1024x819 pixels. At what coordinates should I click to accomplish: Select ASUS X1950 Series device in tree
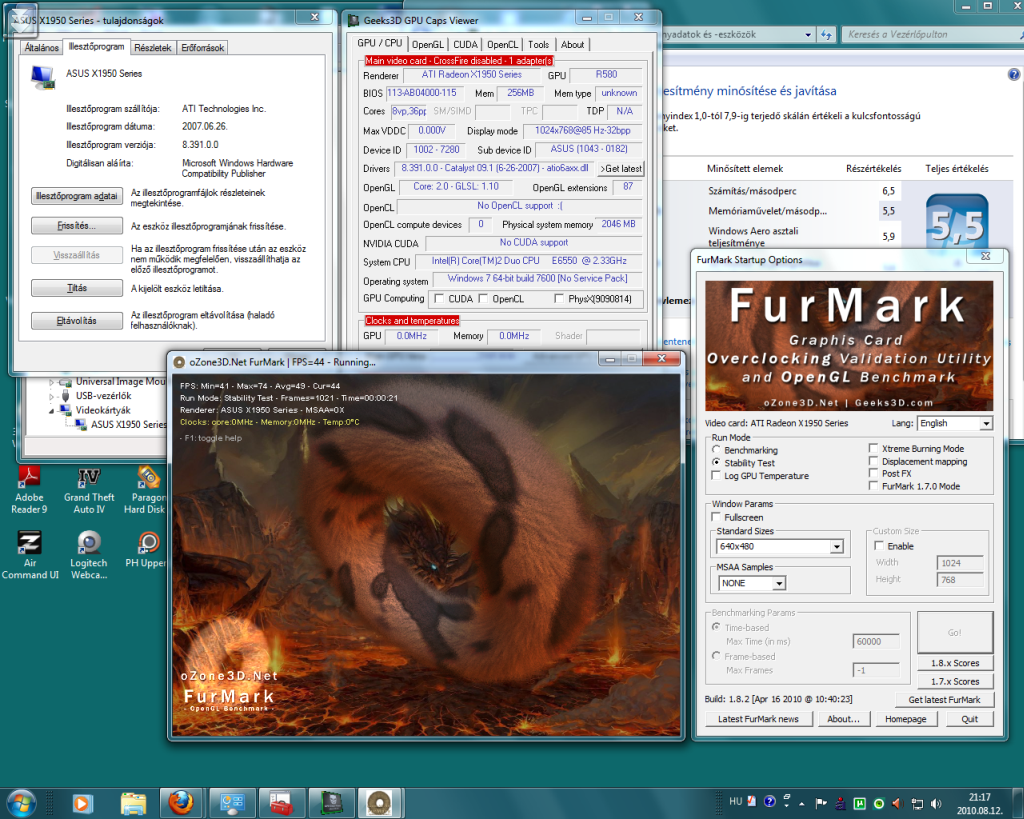point(128,425)
